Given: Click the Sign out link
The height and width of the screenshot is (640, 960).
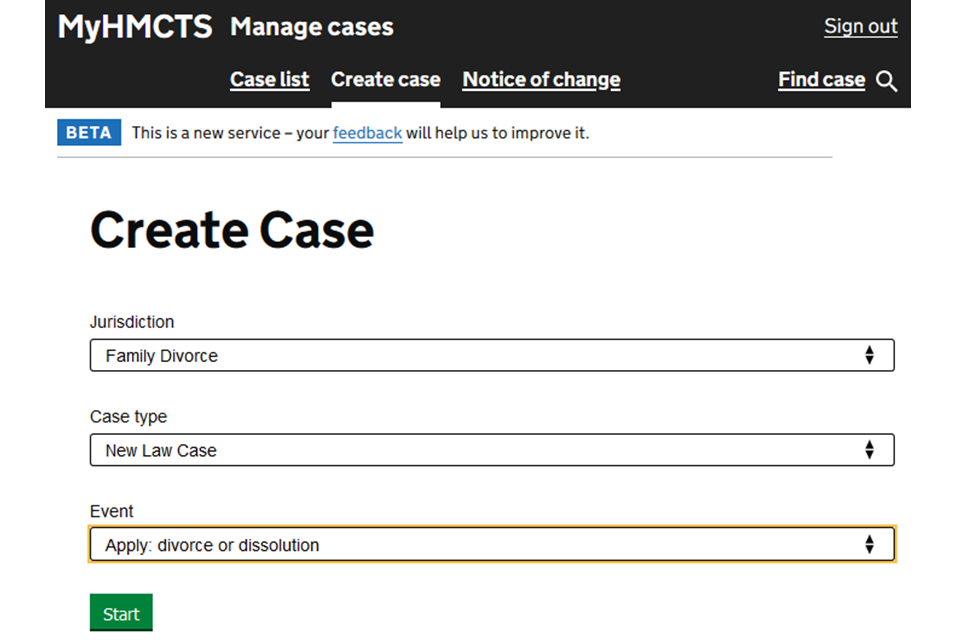Looking at the screenshot, I should (x=860, y=27).
